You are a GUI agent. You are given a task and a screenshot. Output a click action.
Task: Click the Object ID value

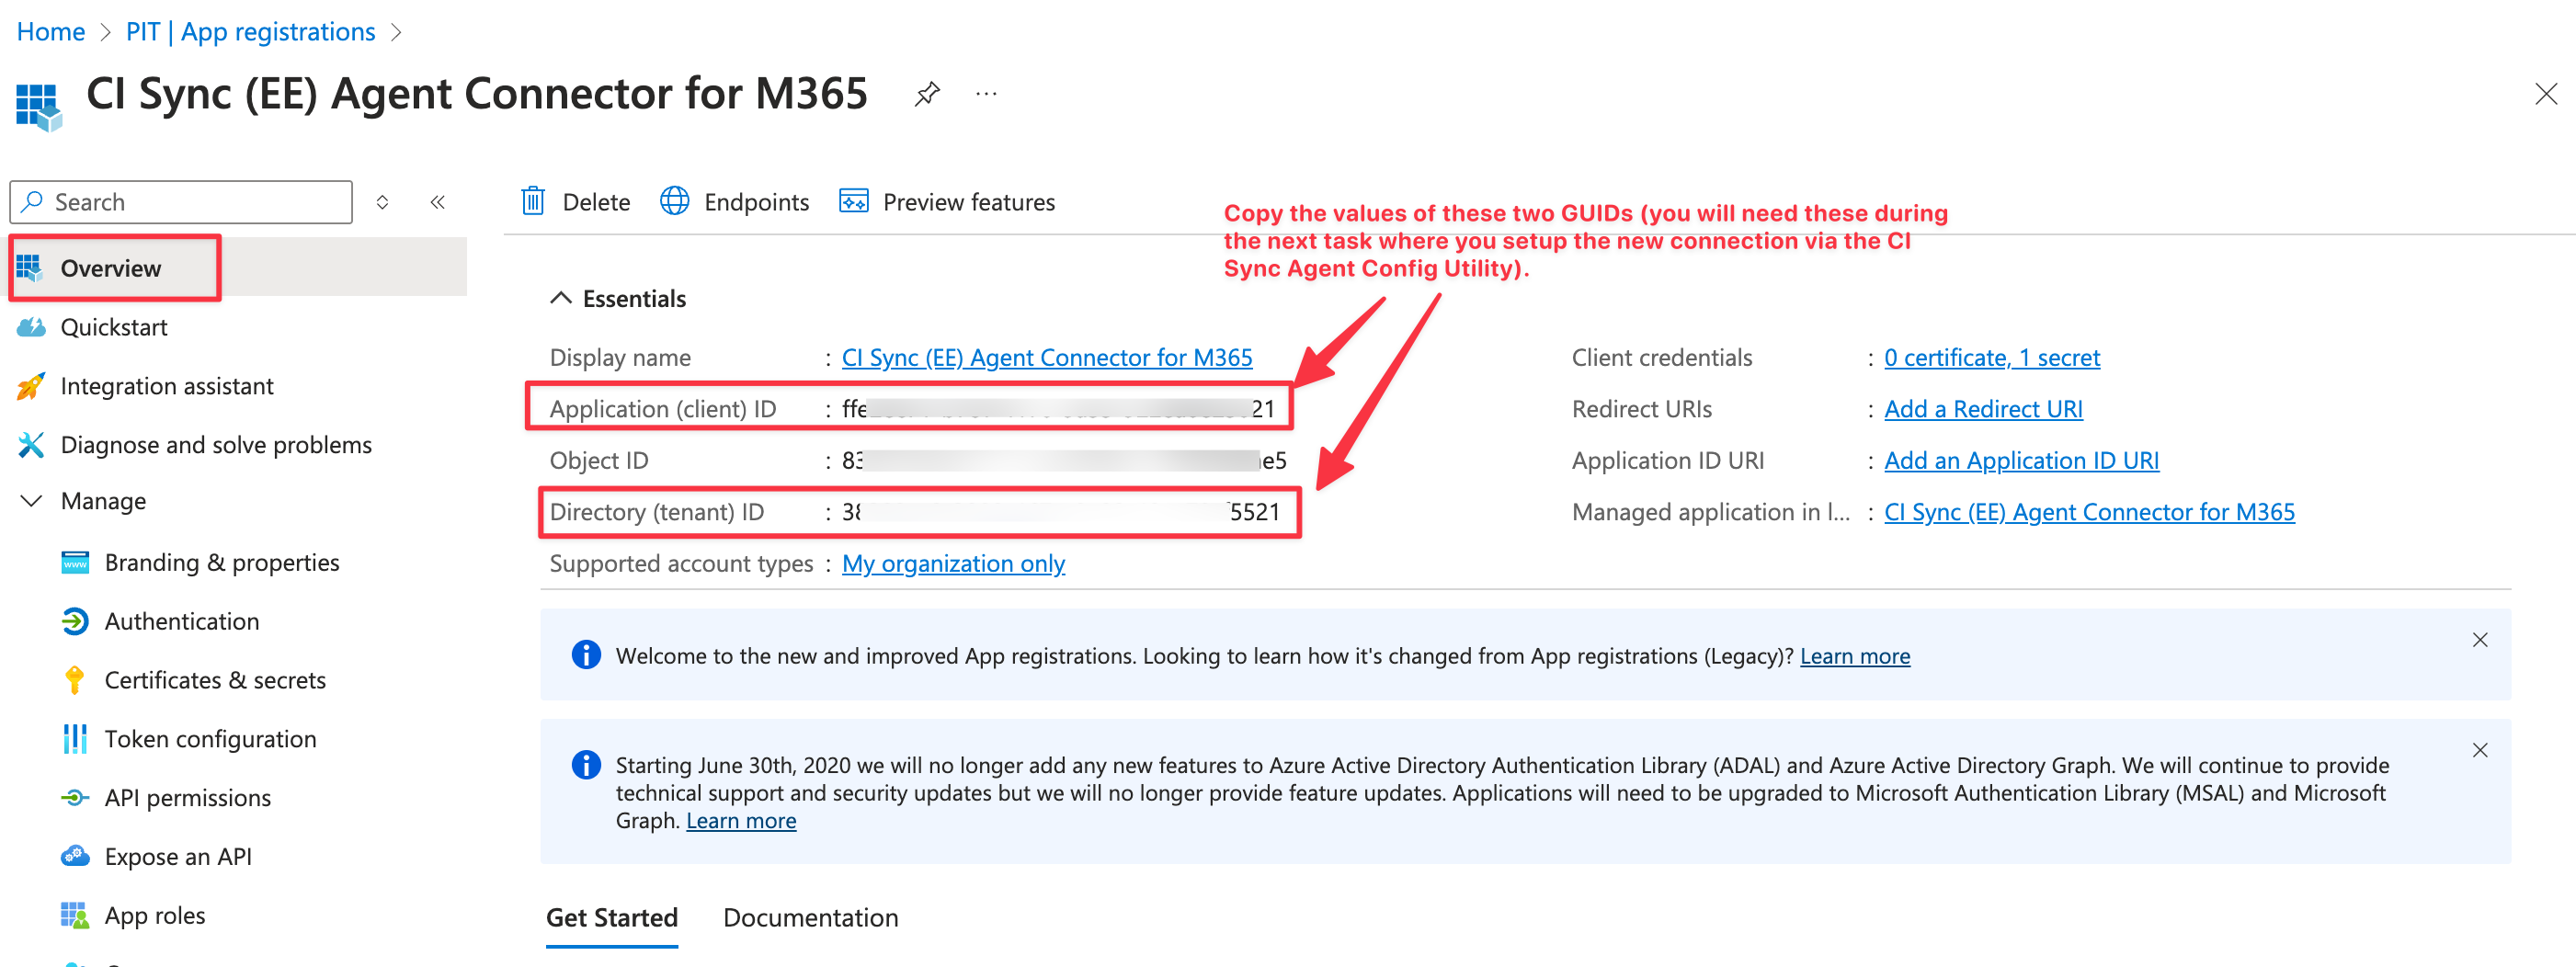tap(1064, 460)
